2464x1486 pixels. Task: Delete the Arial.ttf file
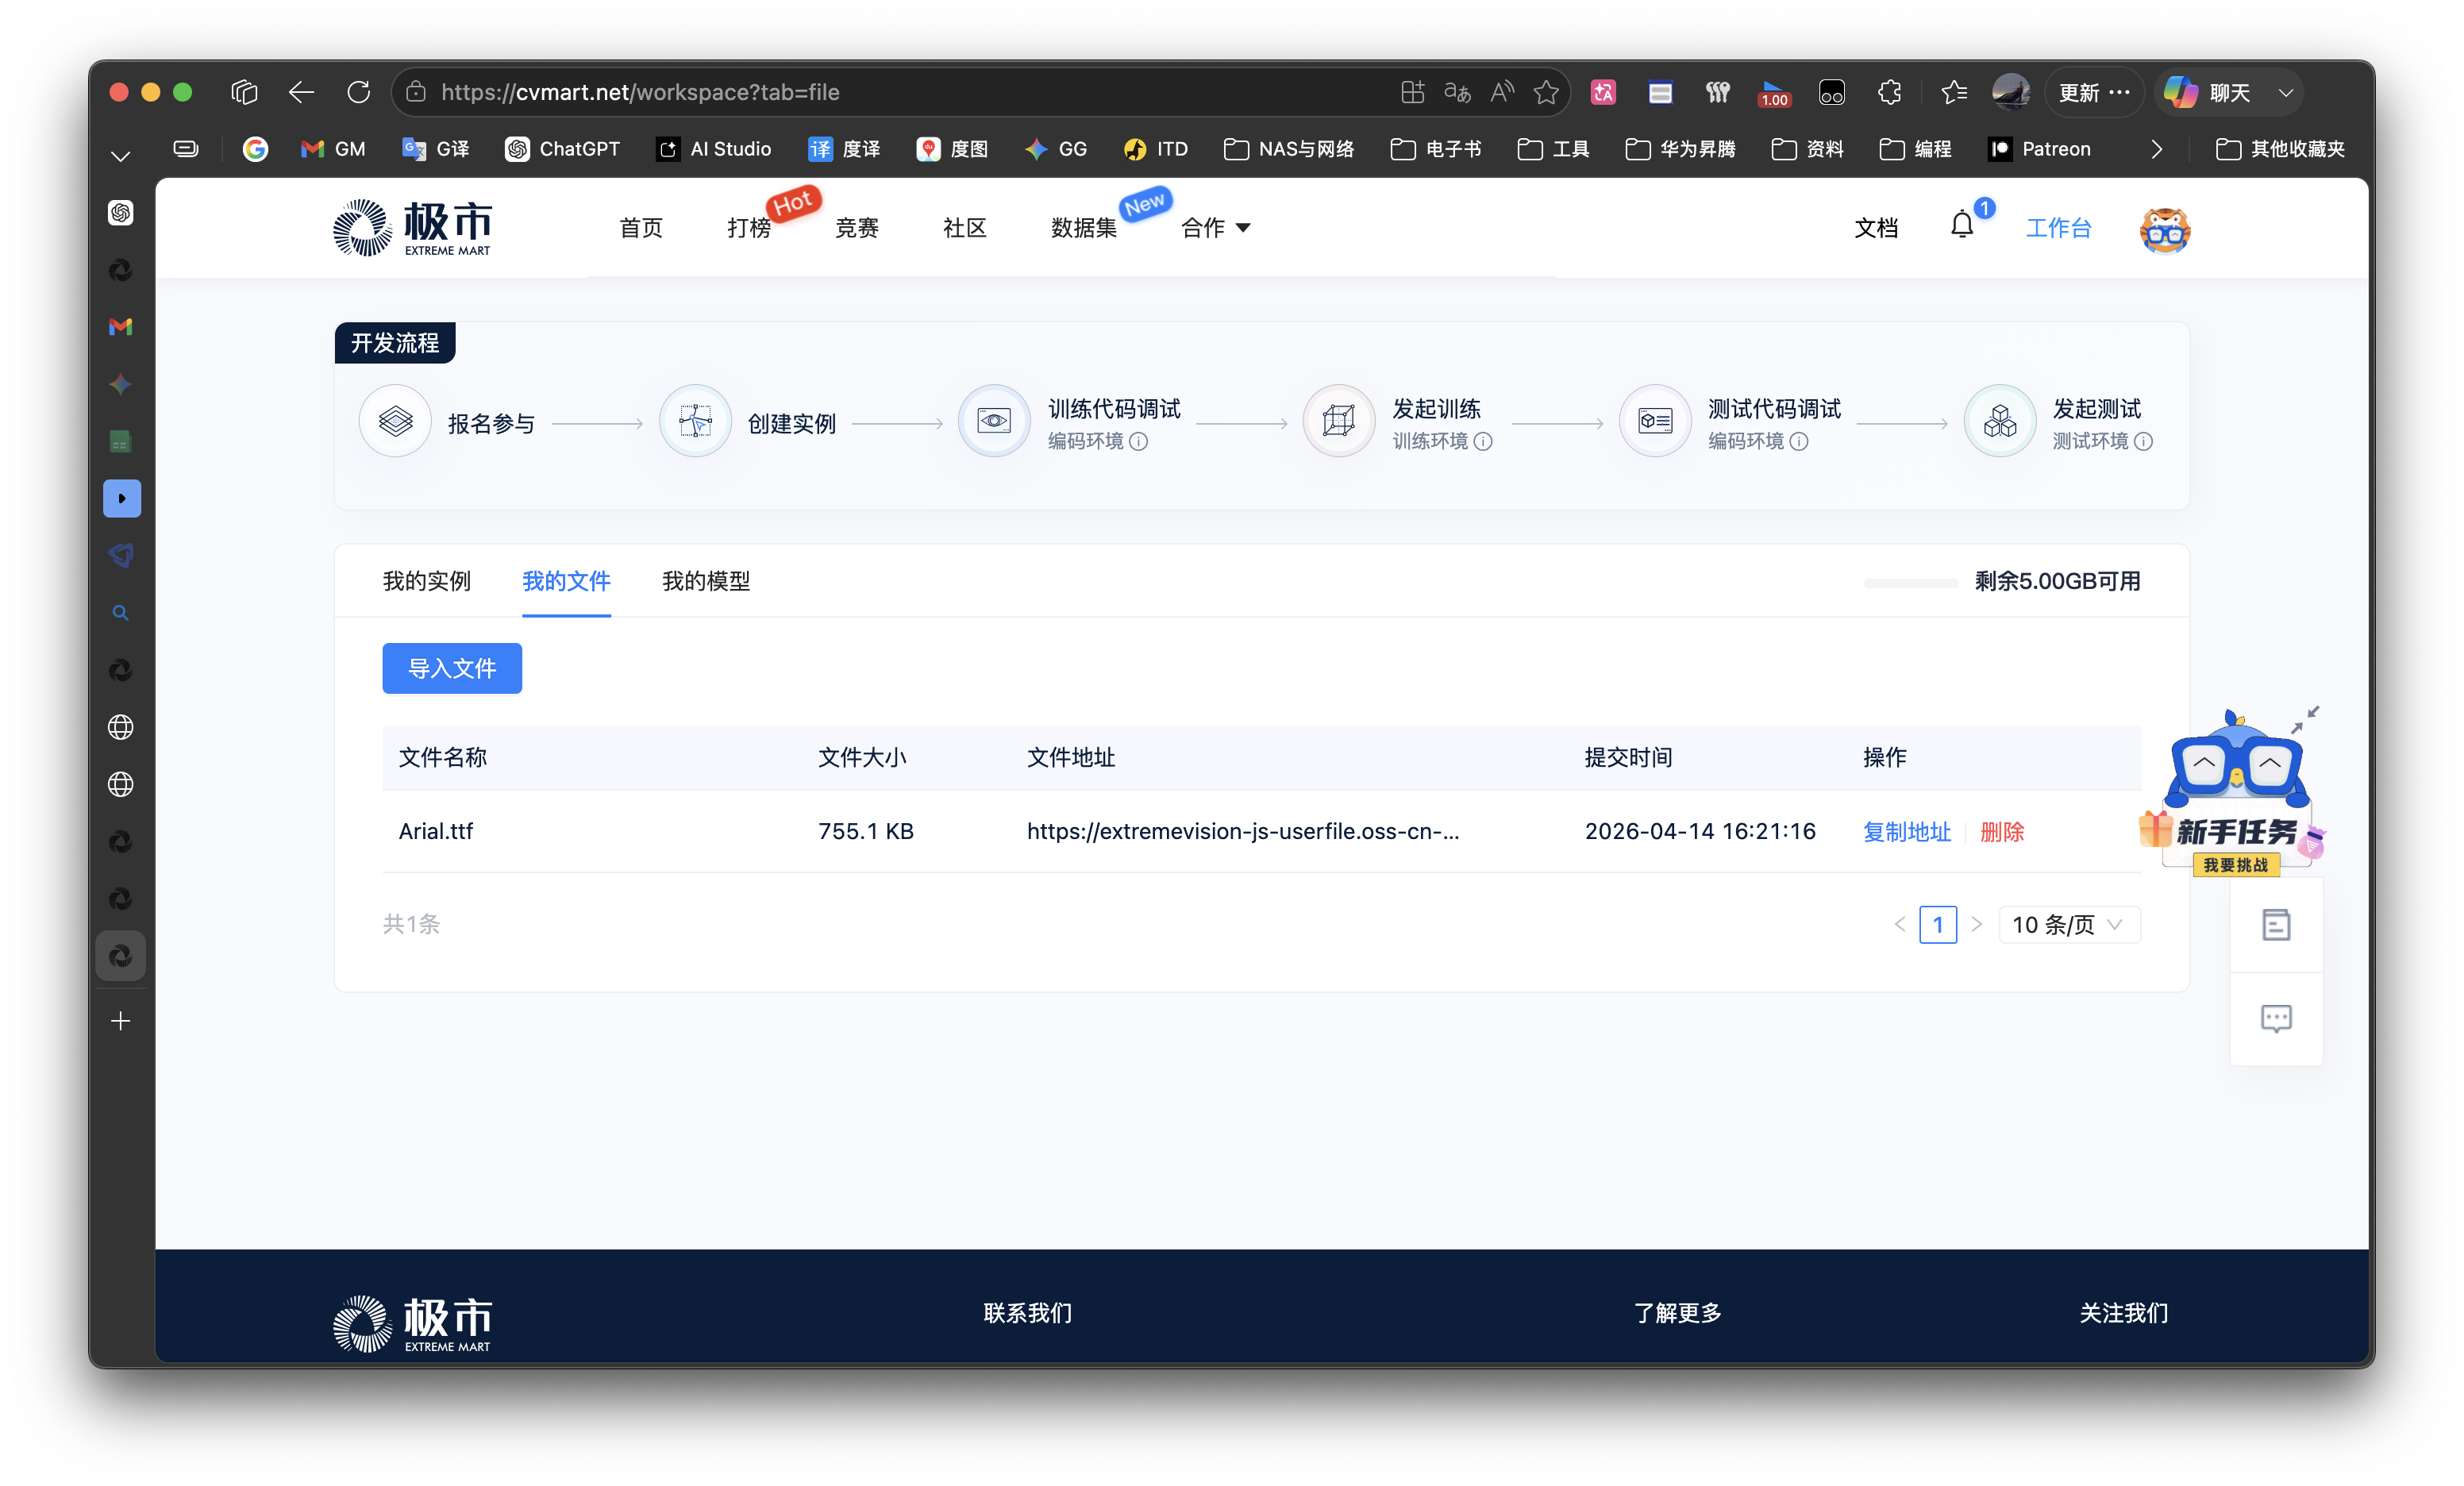pyautogui.click(x=2001, y=832)
